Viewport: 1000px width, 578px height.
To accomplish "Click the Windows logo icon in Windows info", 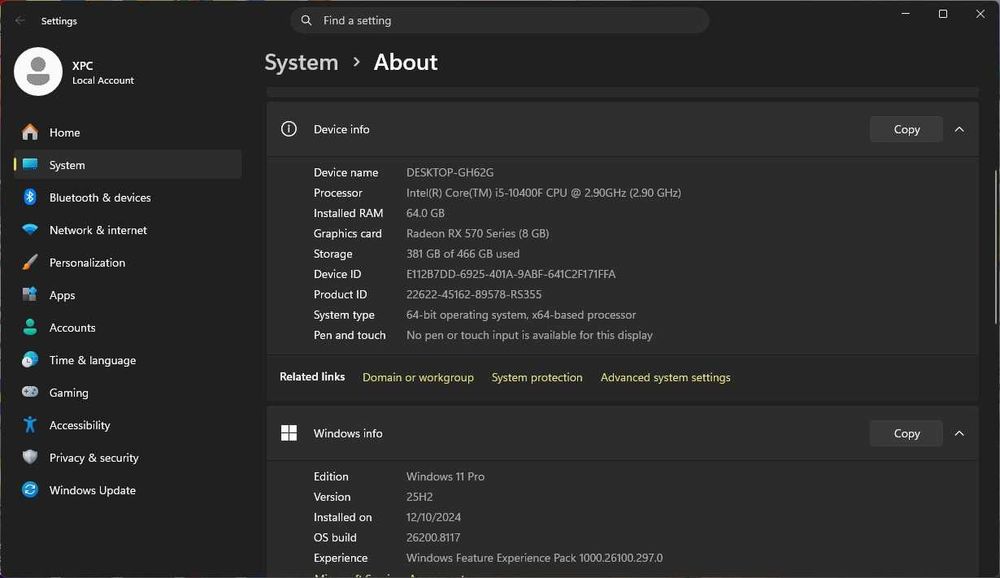I will 289,433.
